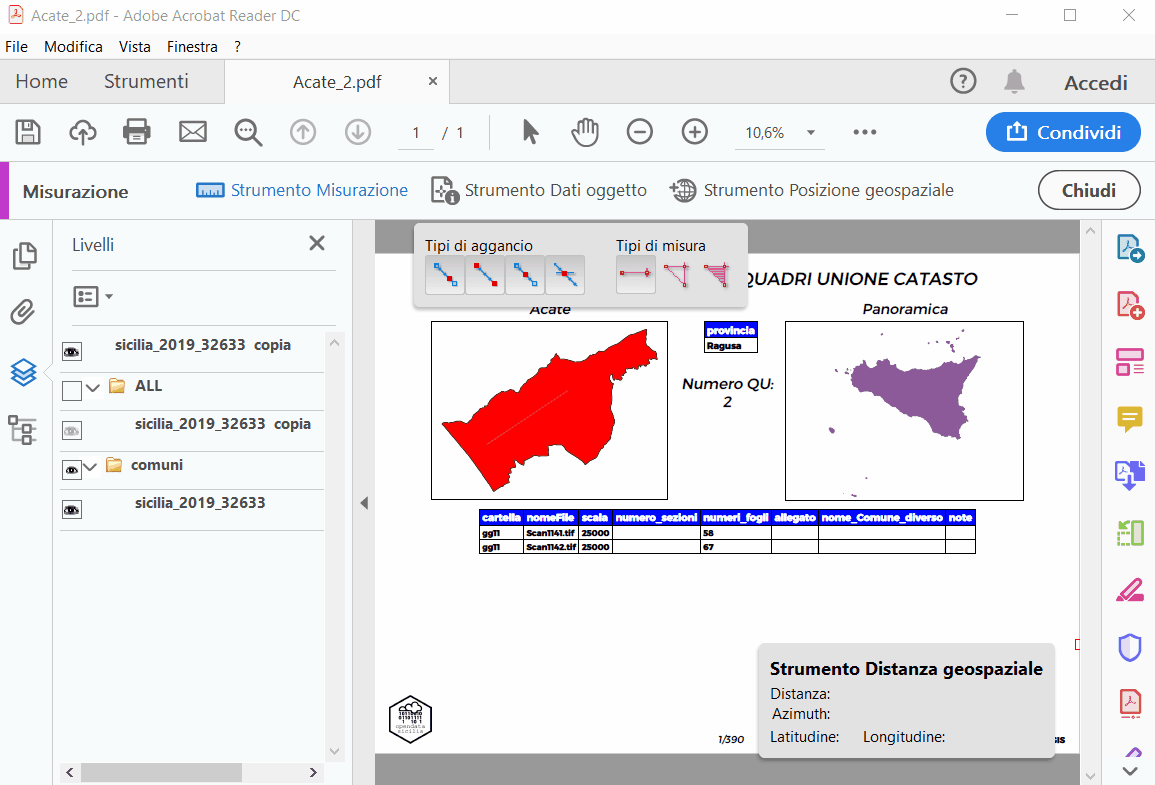The width and height of the screenshot is (1155, 785).
Task: Toggle visibility of the comuni folder
Action: (71, 468)
